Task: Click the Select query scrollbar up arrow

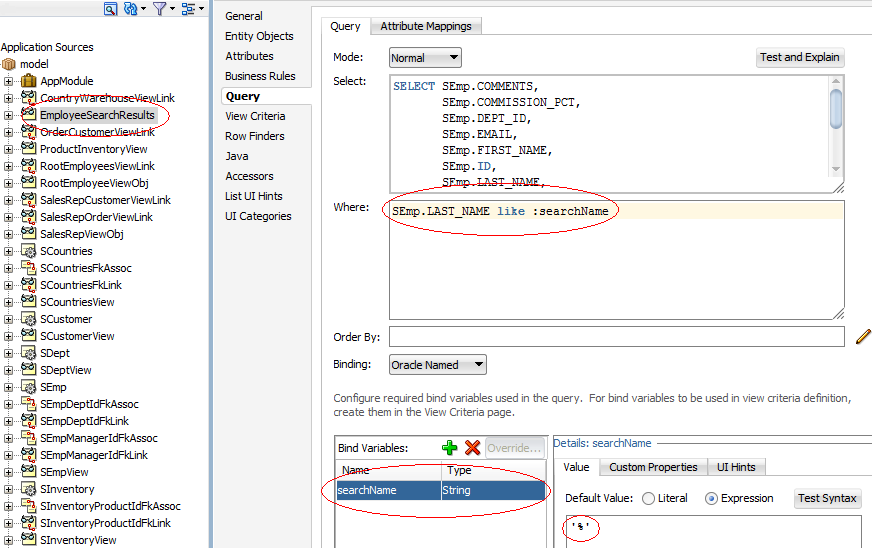Action: (x=836, y=81)
